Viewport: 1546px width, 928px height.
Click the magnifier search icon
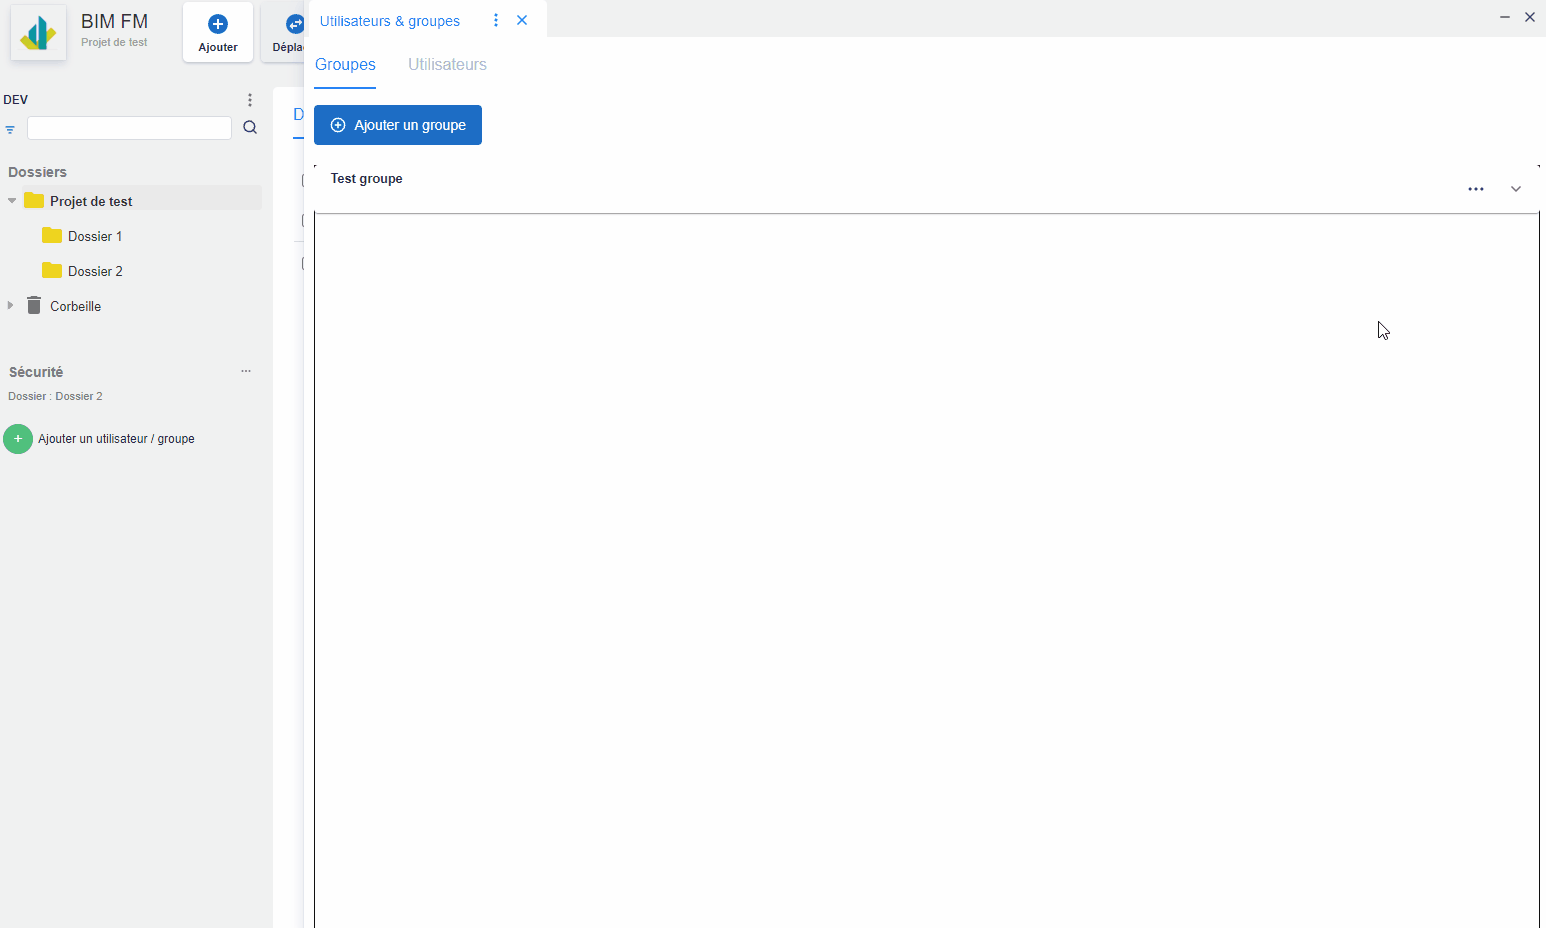coord(250,128)
